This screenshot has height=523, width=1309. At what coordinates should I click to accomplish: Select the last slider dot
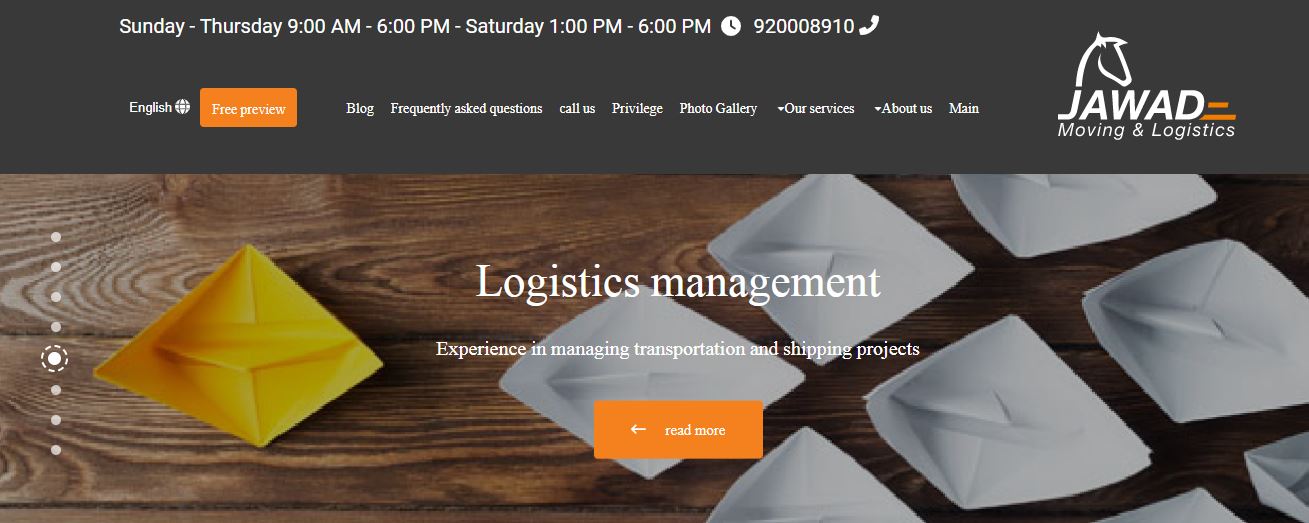56,450
